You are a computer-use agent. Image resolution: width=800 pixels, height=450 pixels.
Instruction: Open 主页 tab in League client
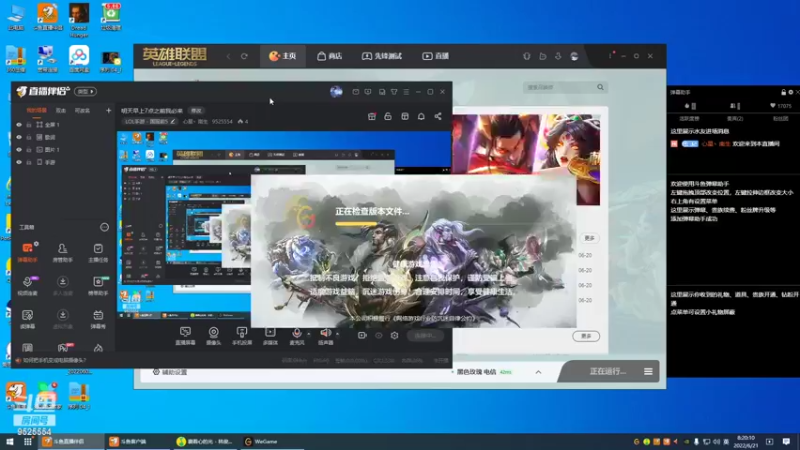coord(283,56)
